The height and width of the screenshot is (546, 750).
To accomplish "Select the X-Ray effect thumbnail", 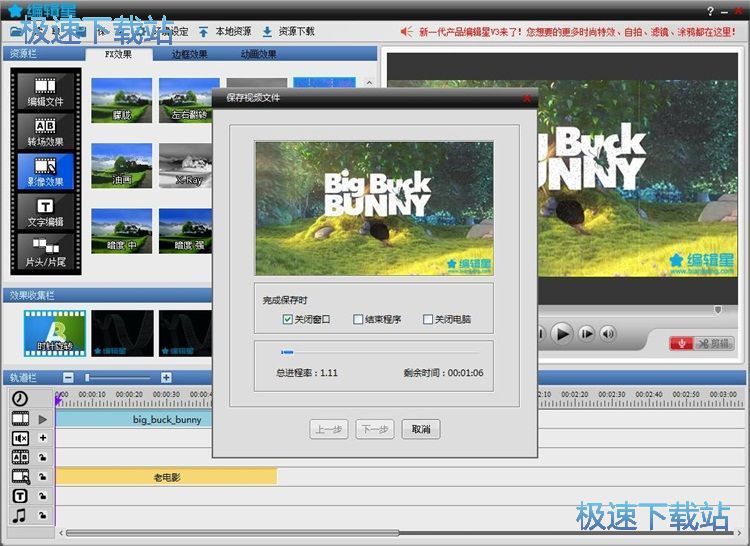I will (186, 165).
